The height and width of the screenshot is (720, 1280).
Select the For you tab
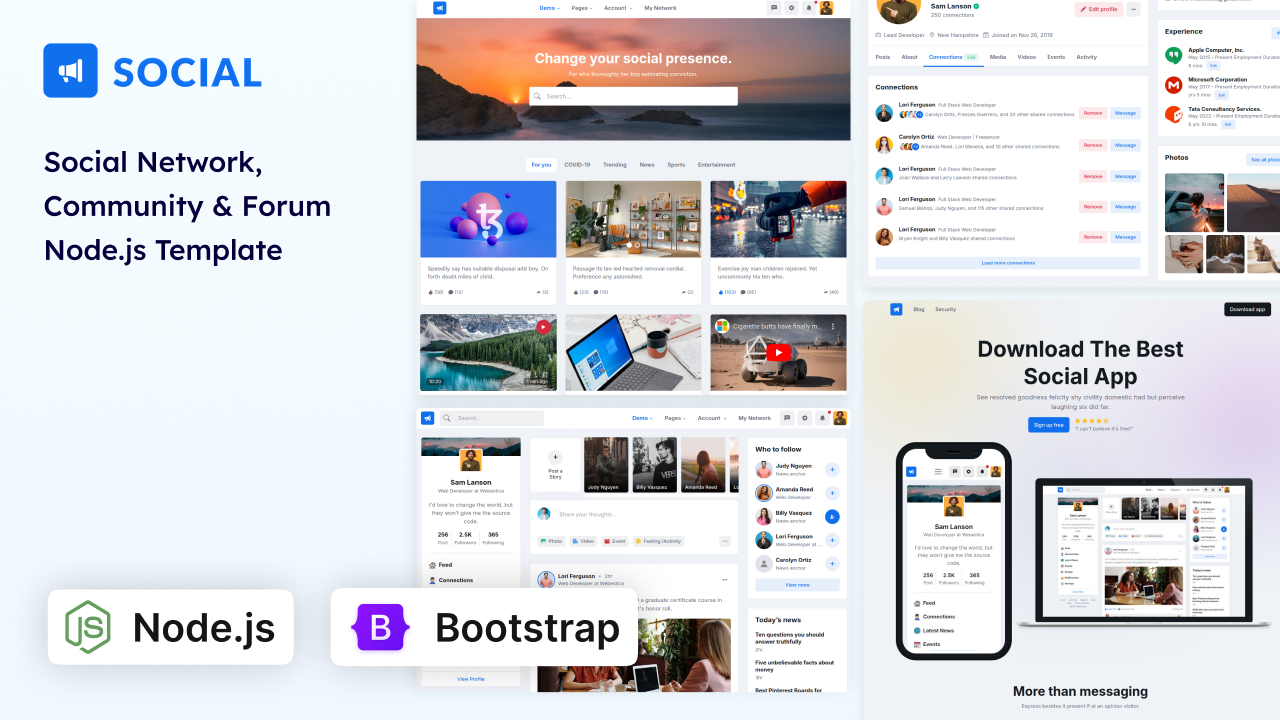tap(541, 165)
